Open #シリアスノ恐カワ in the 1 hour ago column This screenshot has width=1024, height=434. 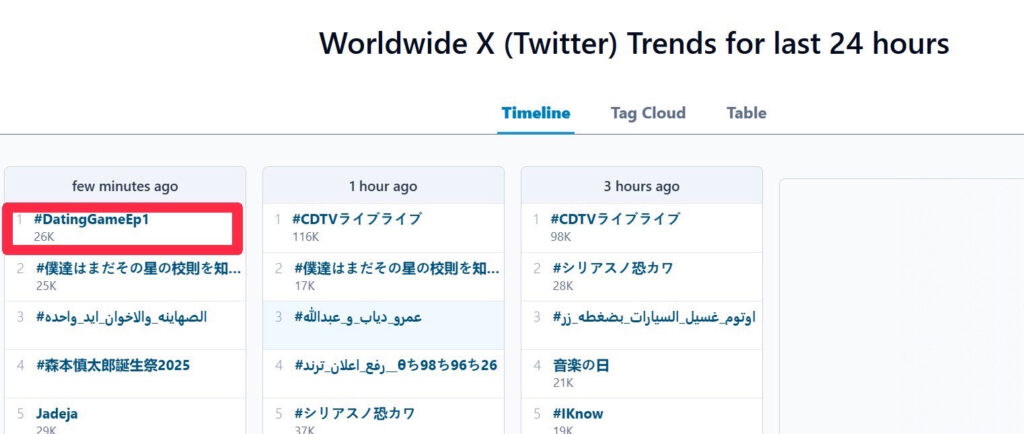pos(354,413)
